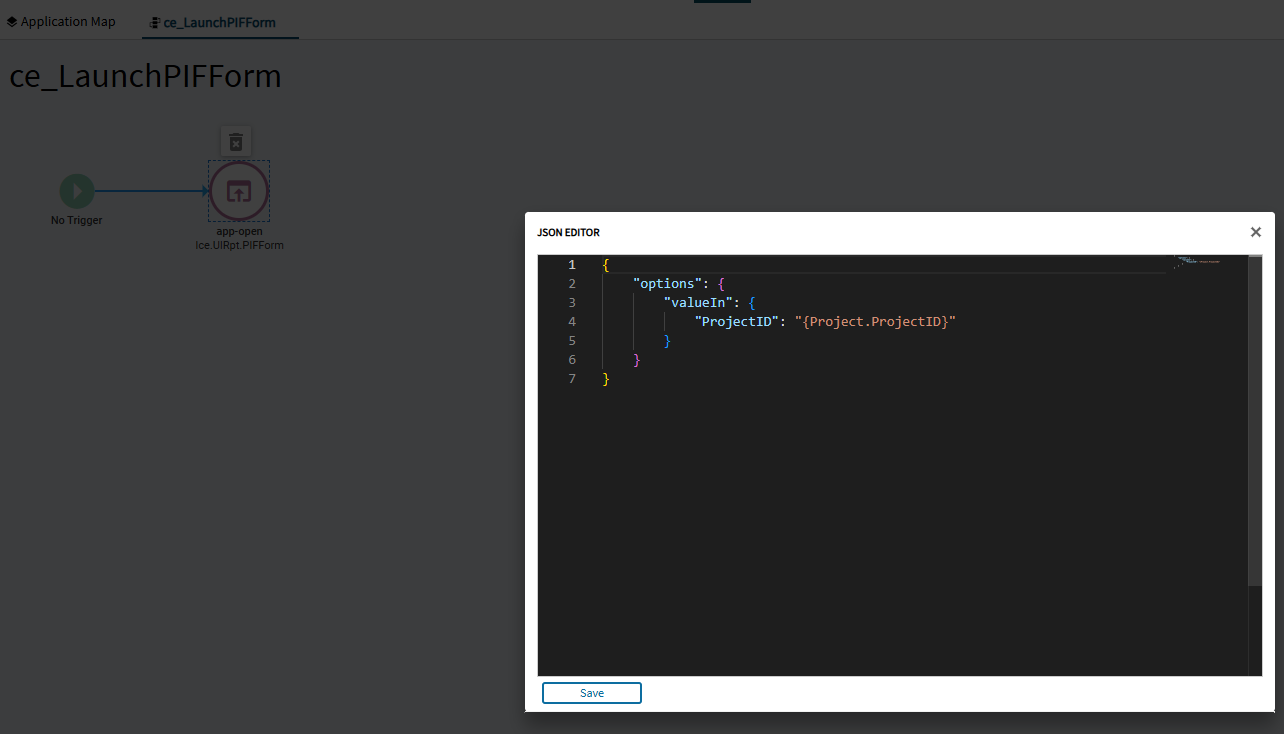Image resolution: width=1284 pixels, height=734 pixels.
Task: Select the ce_LaunchPIFForm tab label
Action: 219,22
